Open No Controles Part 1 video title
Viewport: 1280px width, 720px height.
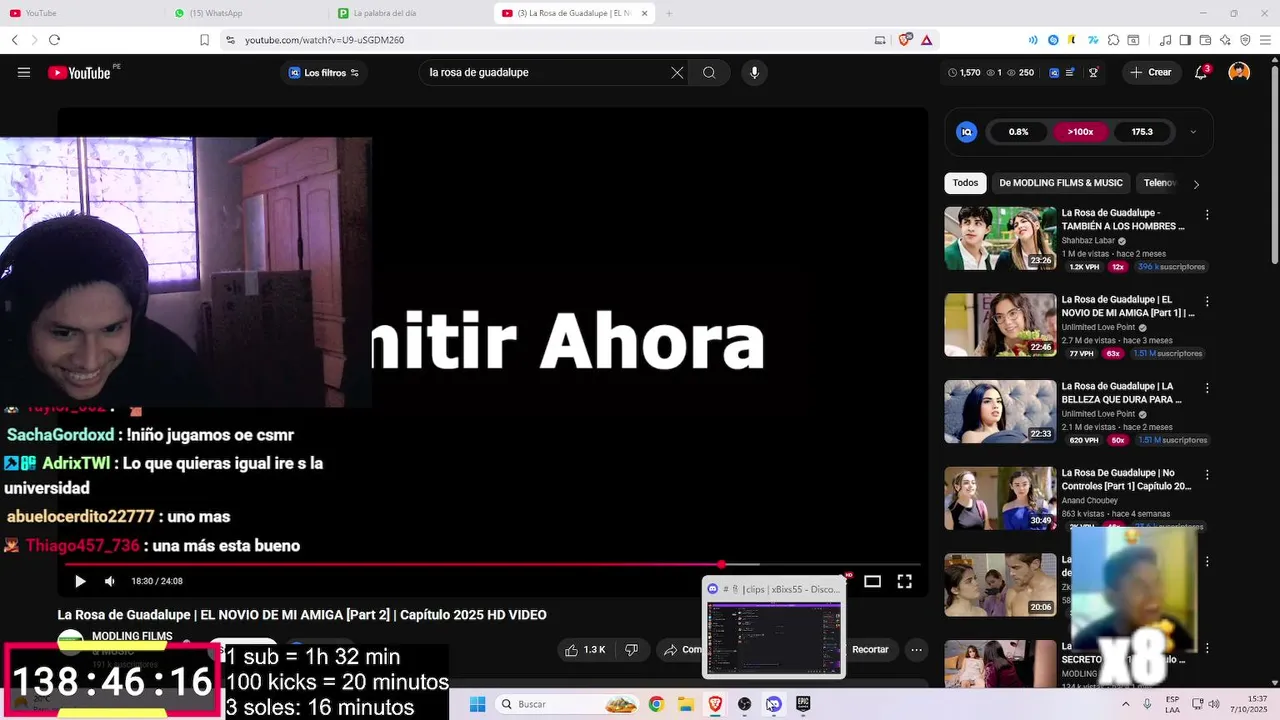point(1126,479)
